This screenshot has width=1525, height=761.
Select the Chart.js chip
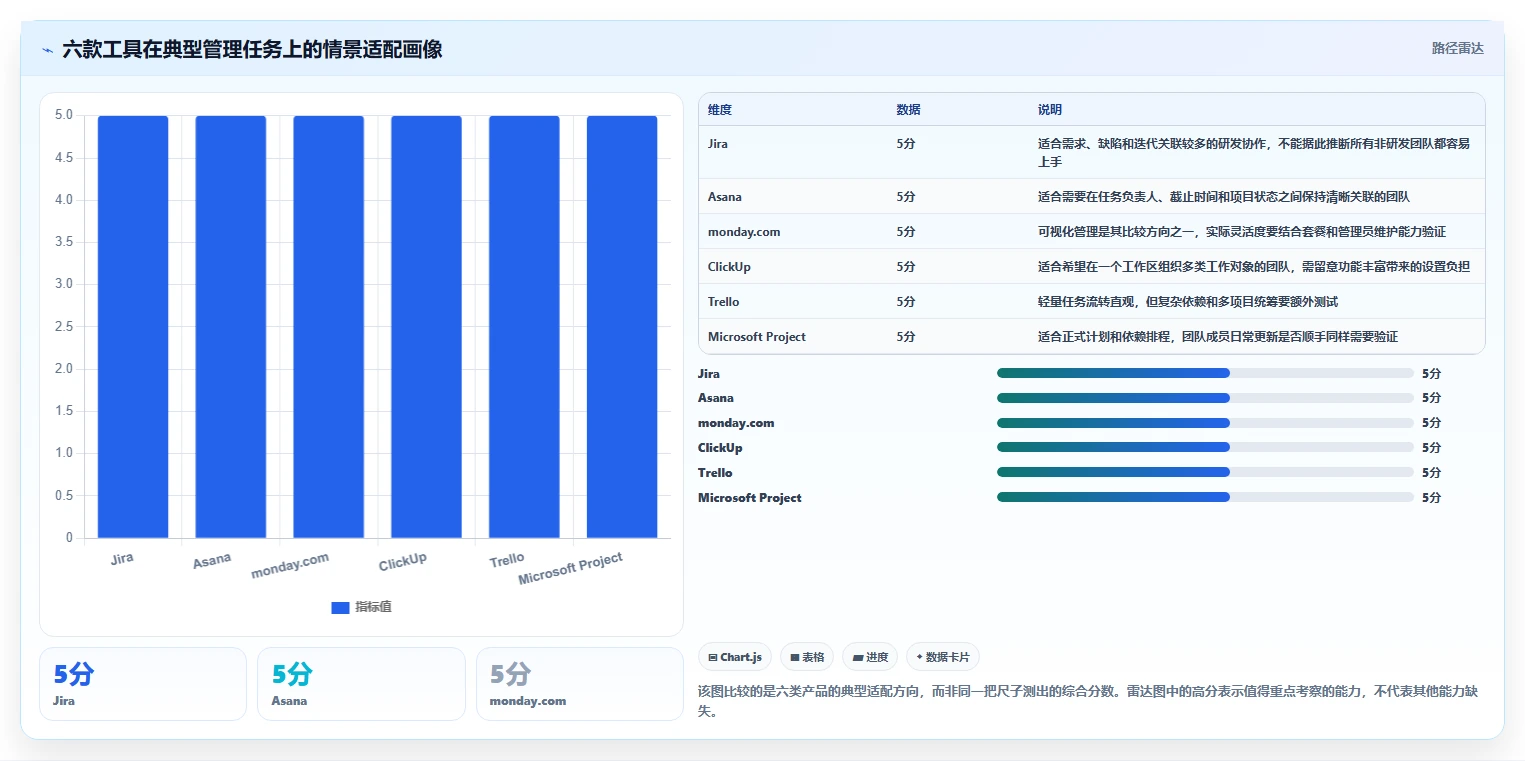click(x=735, y=657)
